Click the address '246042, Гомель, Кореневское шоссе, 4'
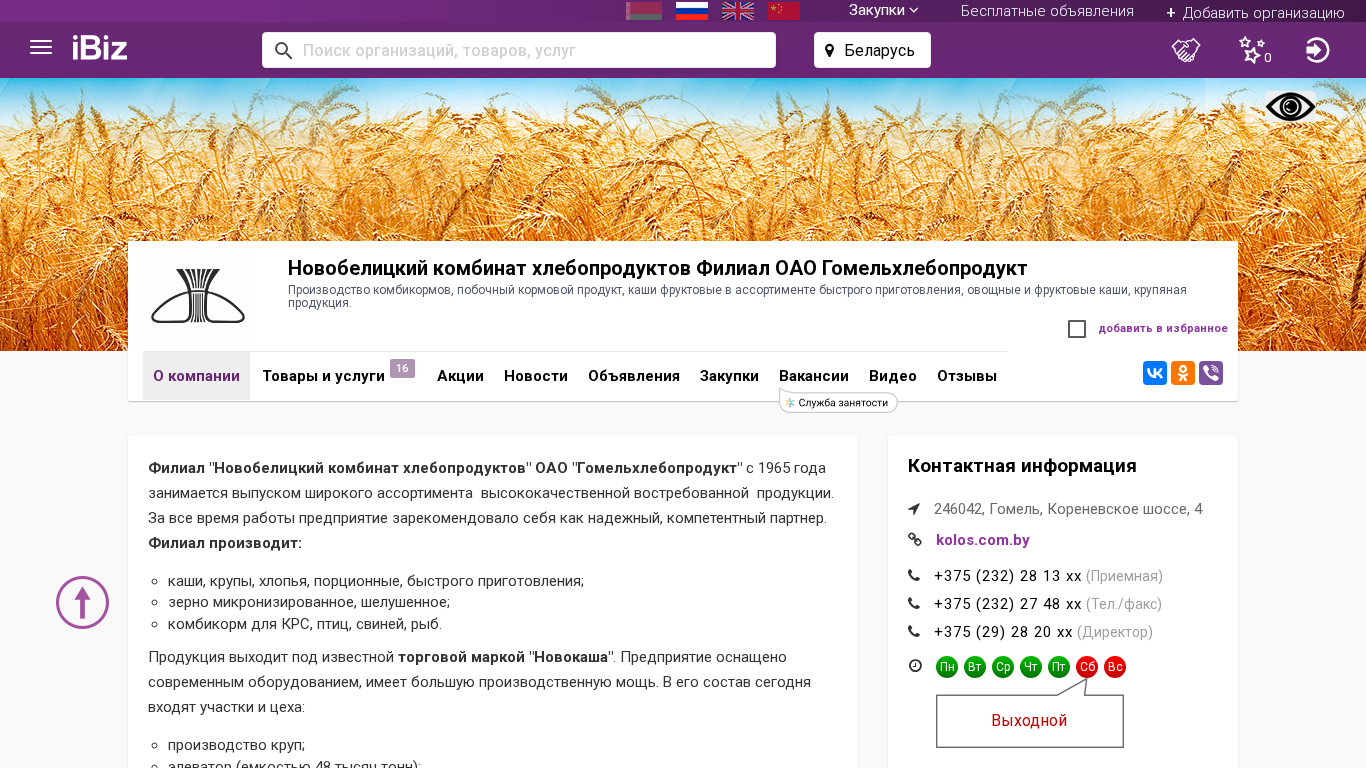The height and width of the screenshot is (768, 1366). 1068,509
